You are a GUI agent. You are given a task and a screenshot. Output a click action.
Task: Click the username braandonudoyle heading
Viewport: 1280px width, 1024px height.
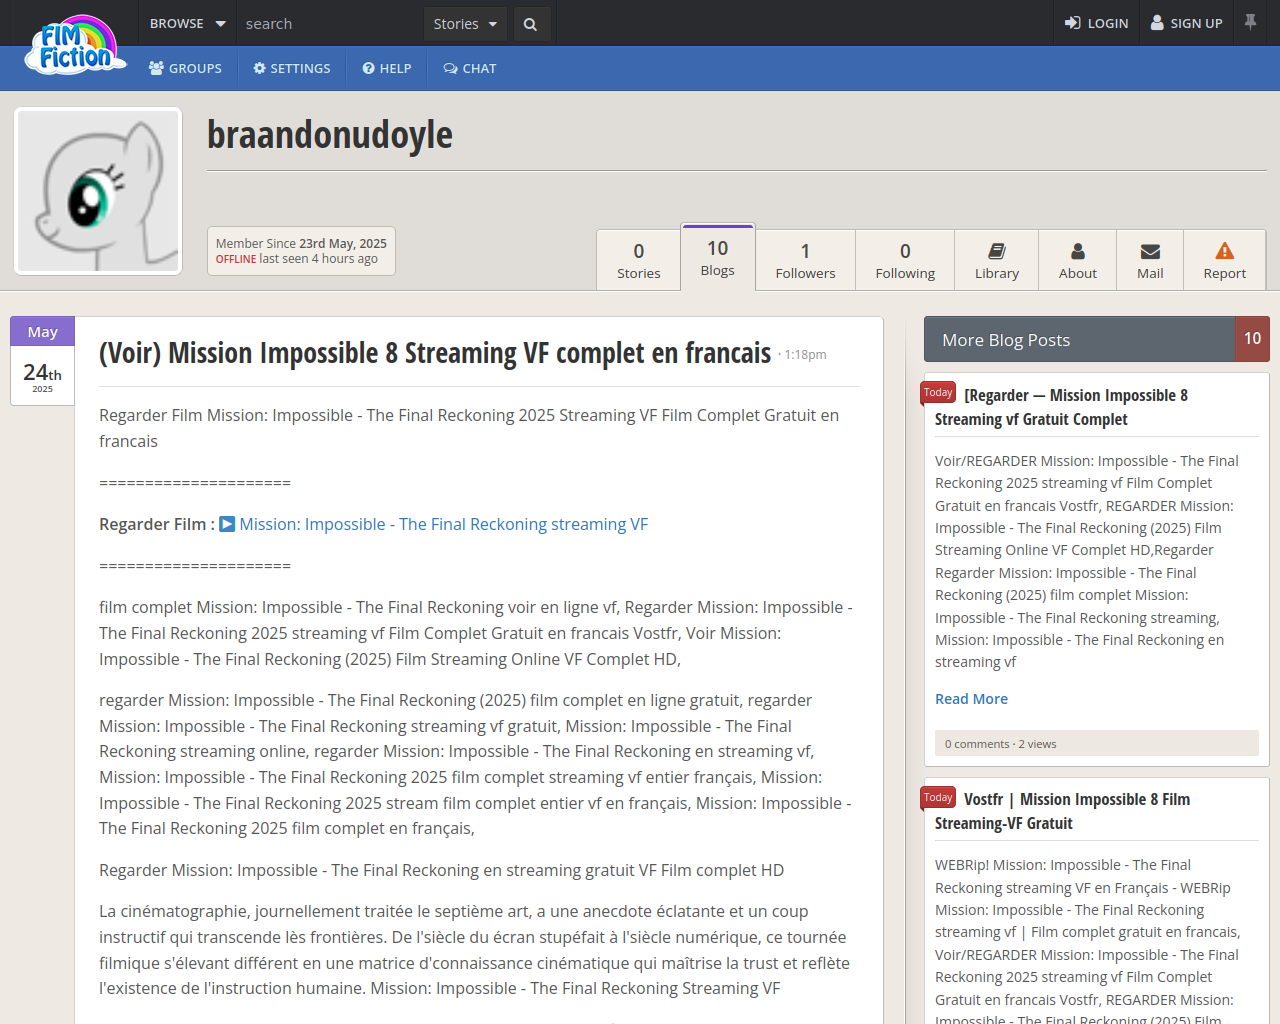click(x=330, y=135)
